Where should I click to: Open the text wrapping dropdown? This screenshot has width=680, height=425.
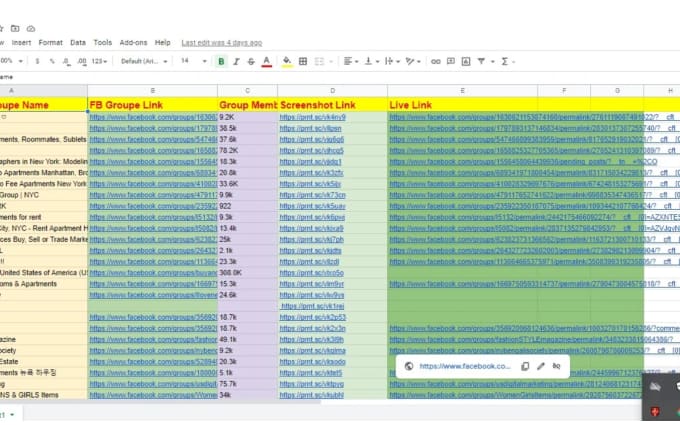[x=392, y=62]
